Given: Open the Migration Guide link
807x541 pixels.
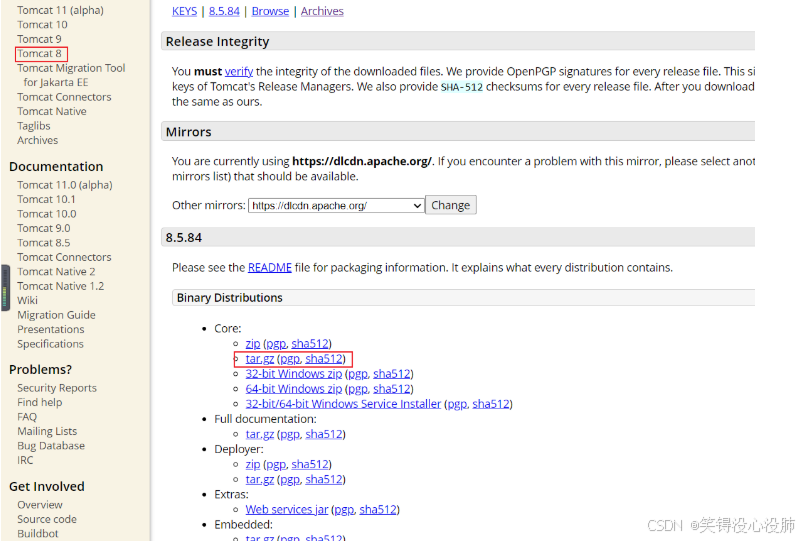Looking at the screenshot, I should click(56, 315).
